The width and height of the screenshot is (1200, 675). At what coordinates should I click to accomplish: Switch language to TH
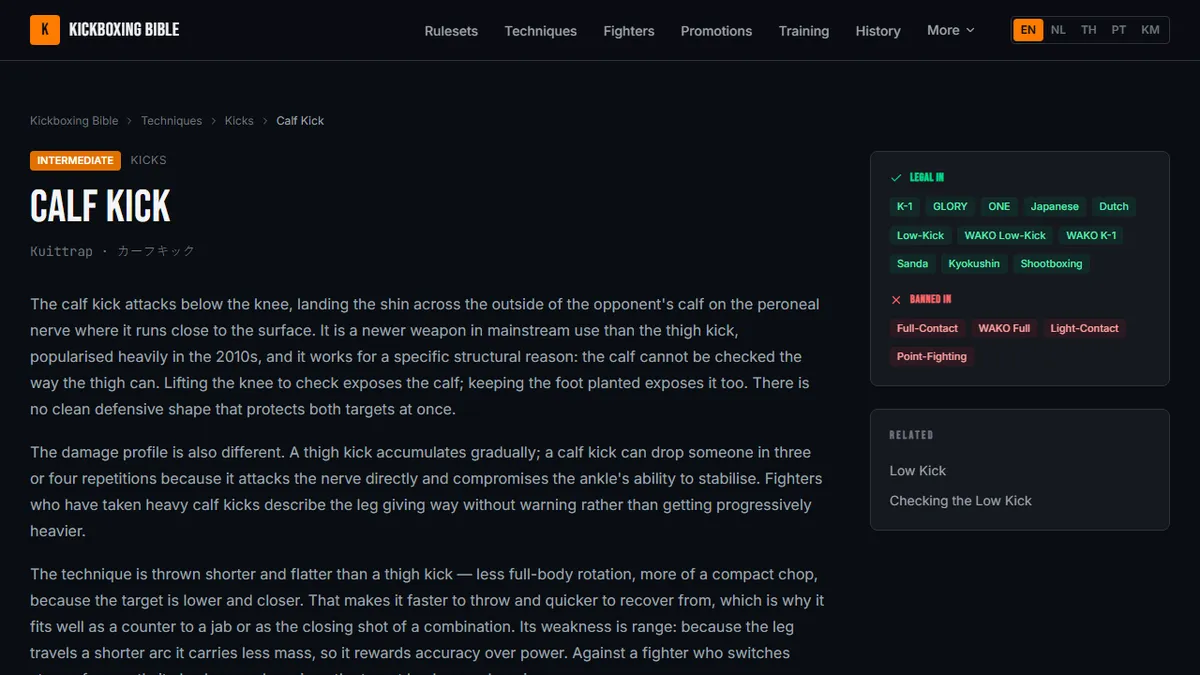coord(1089,30)
